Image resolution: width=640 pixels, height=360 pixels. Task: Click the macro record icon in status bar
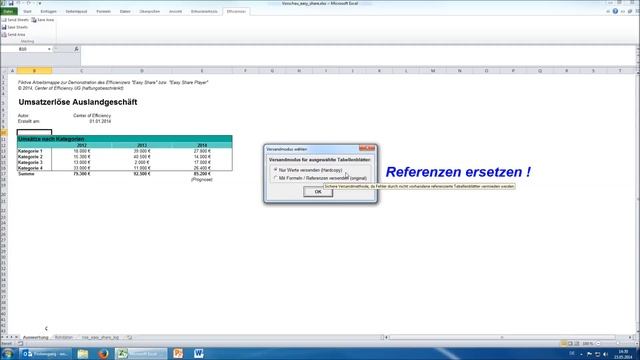point(20,344)
